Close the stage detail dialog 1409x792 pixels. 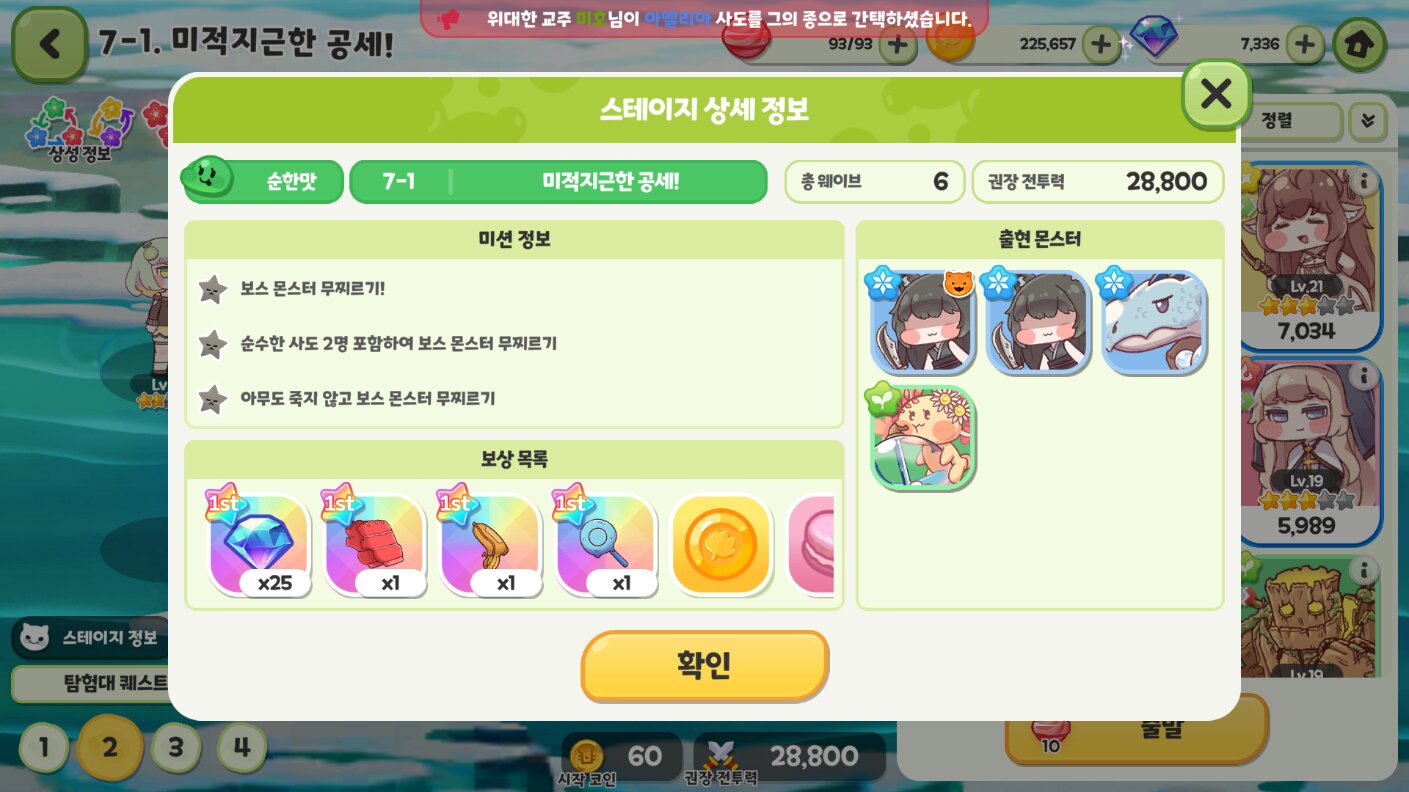pyautogui.click(x=1216, y=94)
